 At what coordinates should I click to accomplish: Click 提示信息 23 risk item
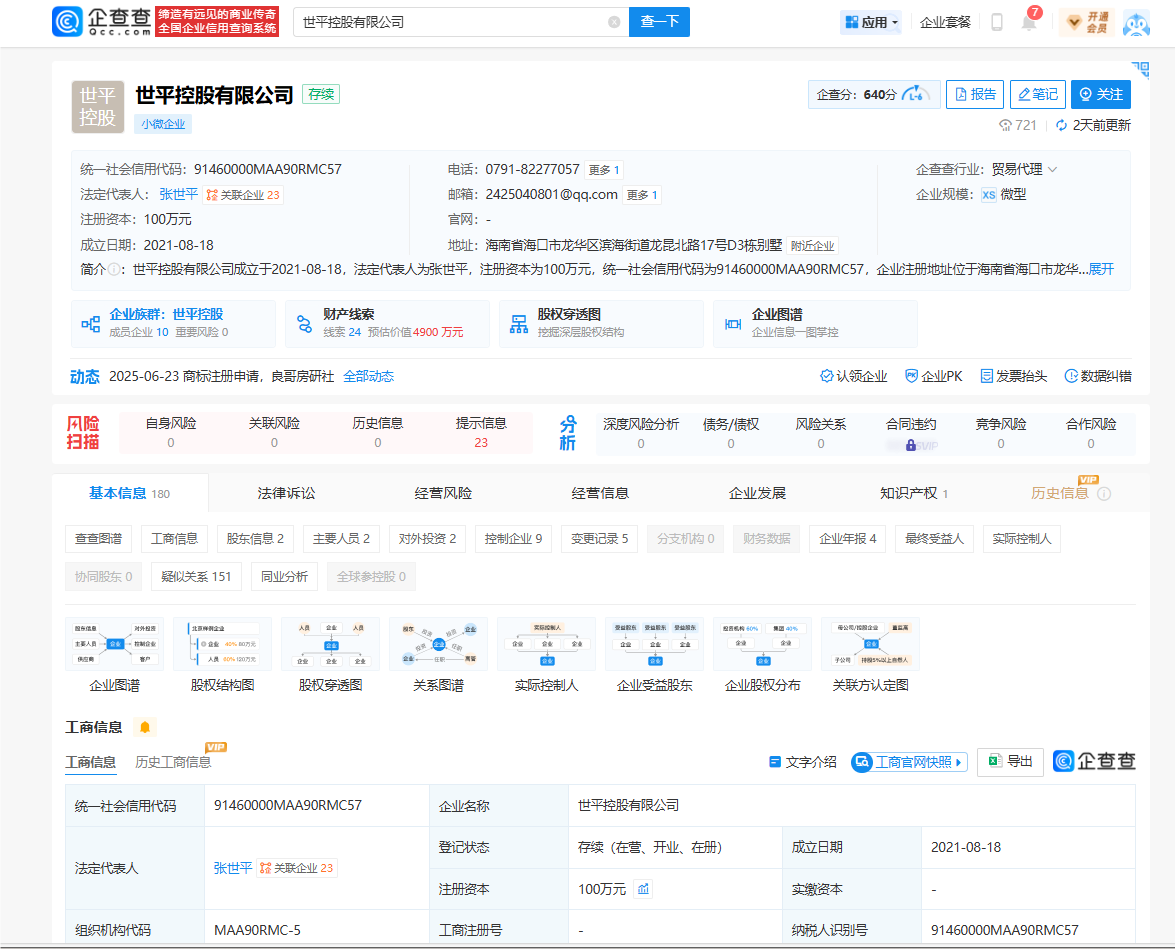(x=481, y=433)
